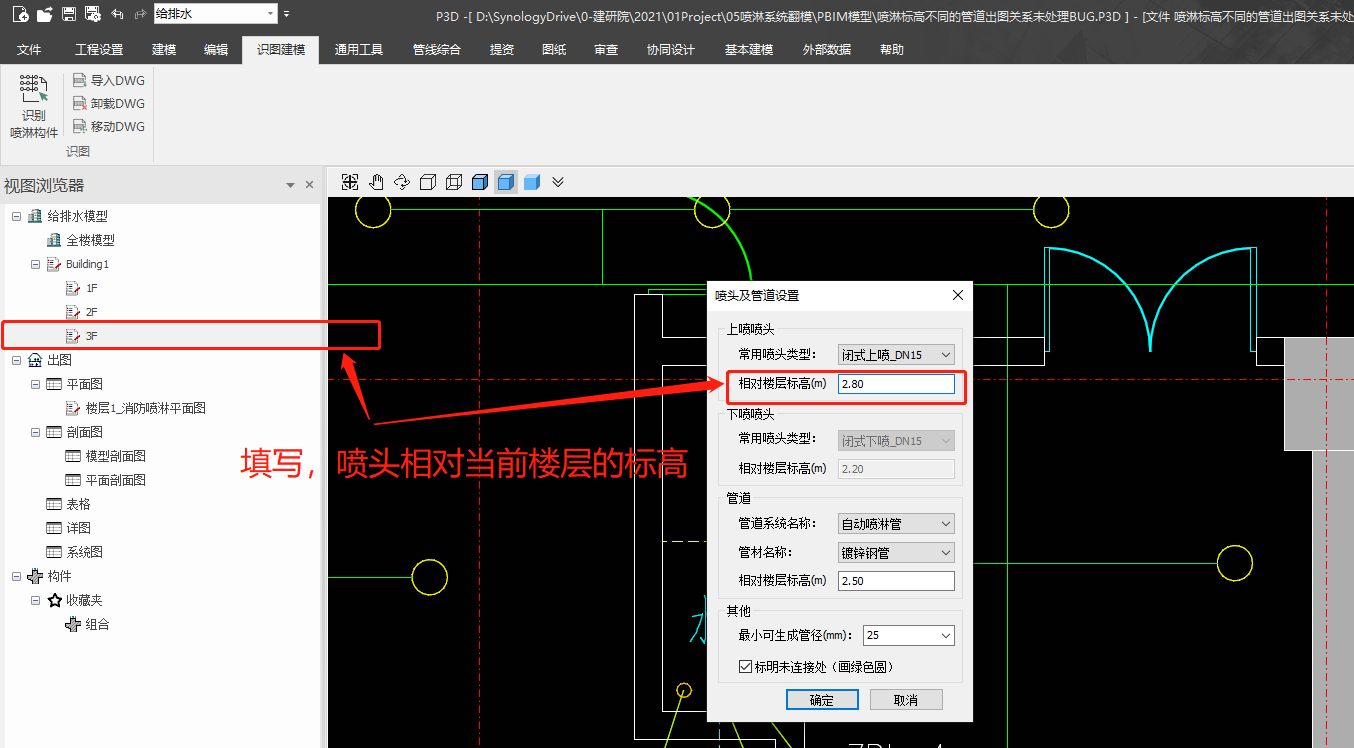Click the house icon beside 出图
This screenshot has height=748, width=1354.
point(35,360)
